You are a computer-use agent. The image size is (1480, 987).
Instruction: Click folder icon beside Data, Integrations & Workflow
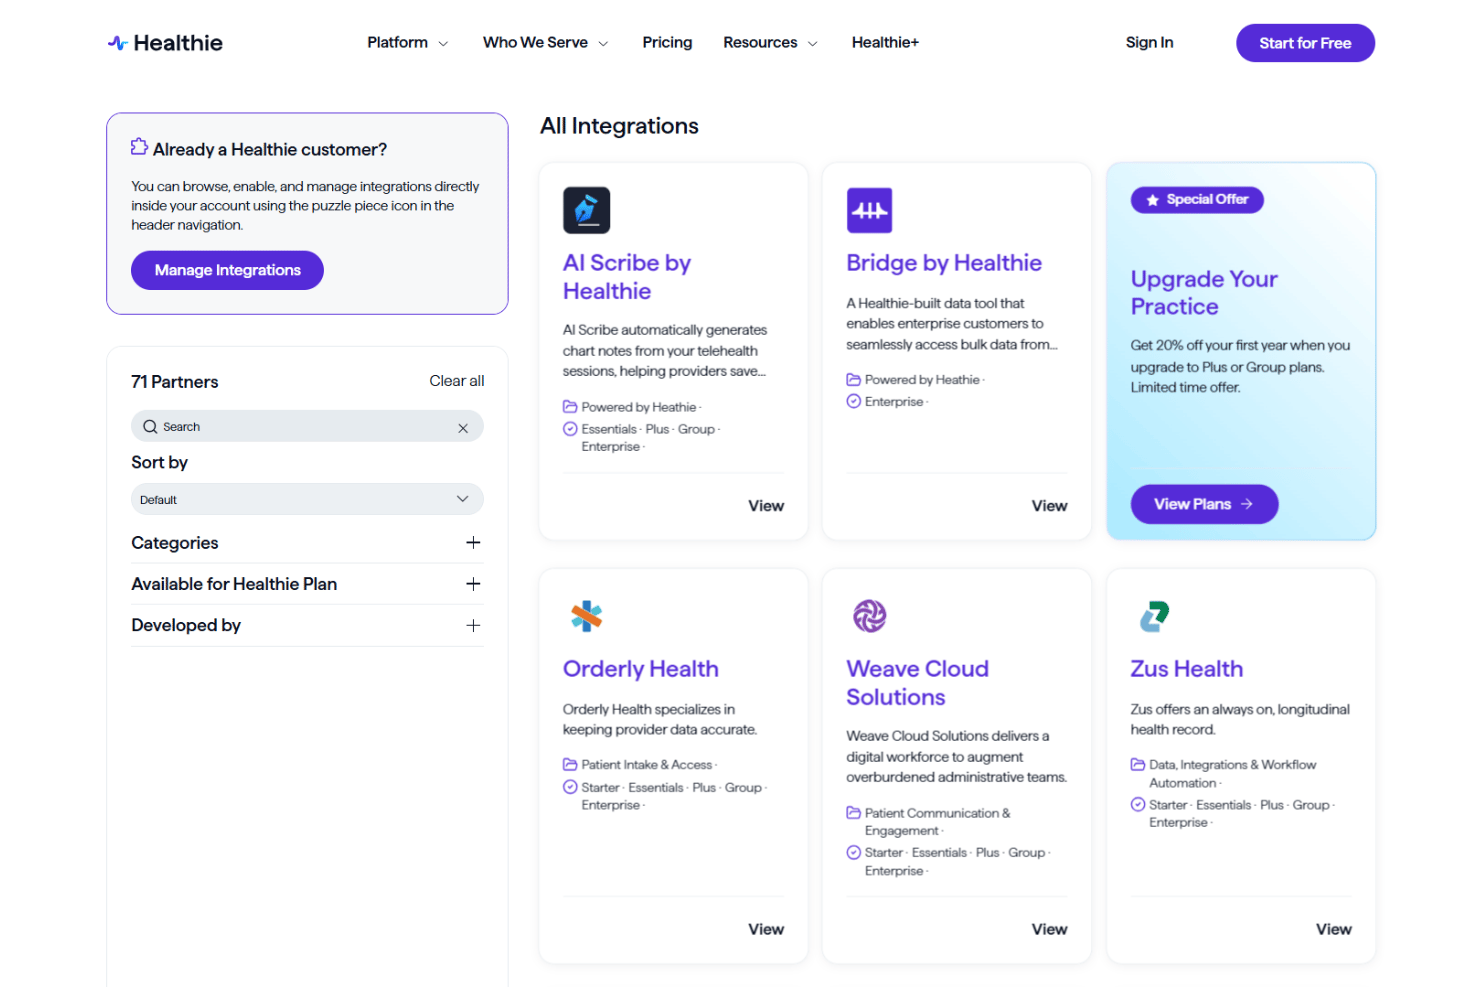click(1138, 764)
